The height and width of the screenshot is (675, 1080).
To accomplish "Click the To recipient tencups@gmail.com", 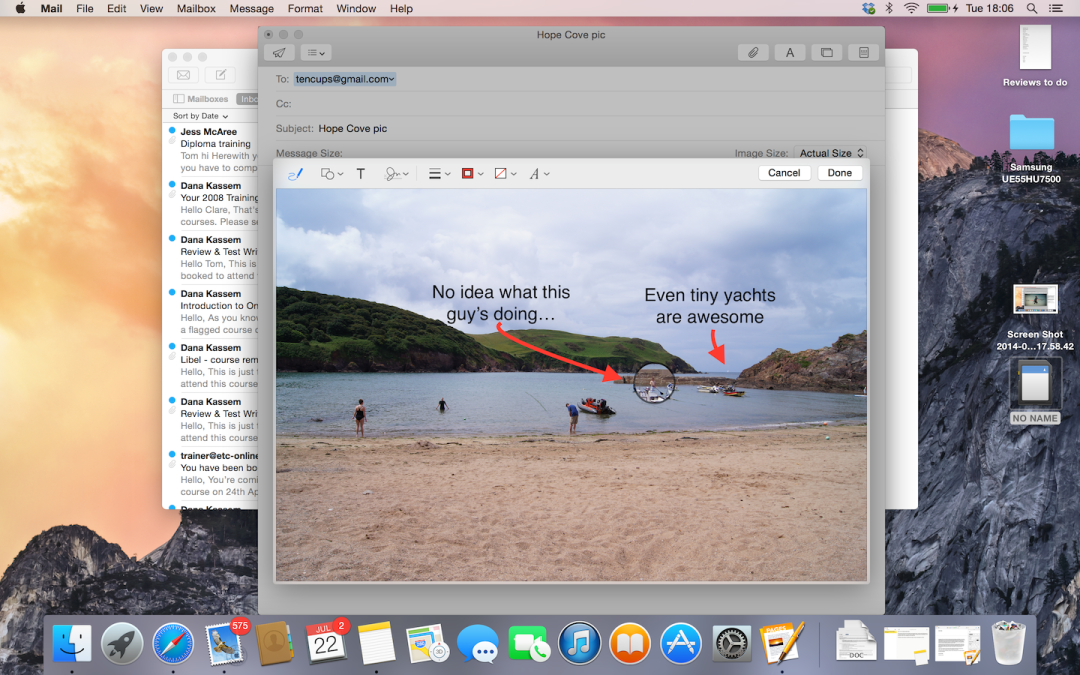I will (x=344, y=79).
